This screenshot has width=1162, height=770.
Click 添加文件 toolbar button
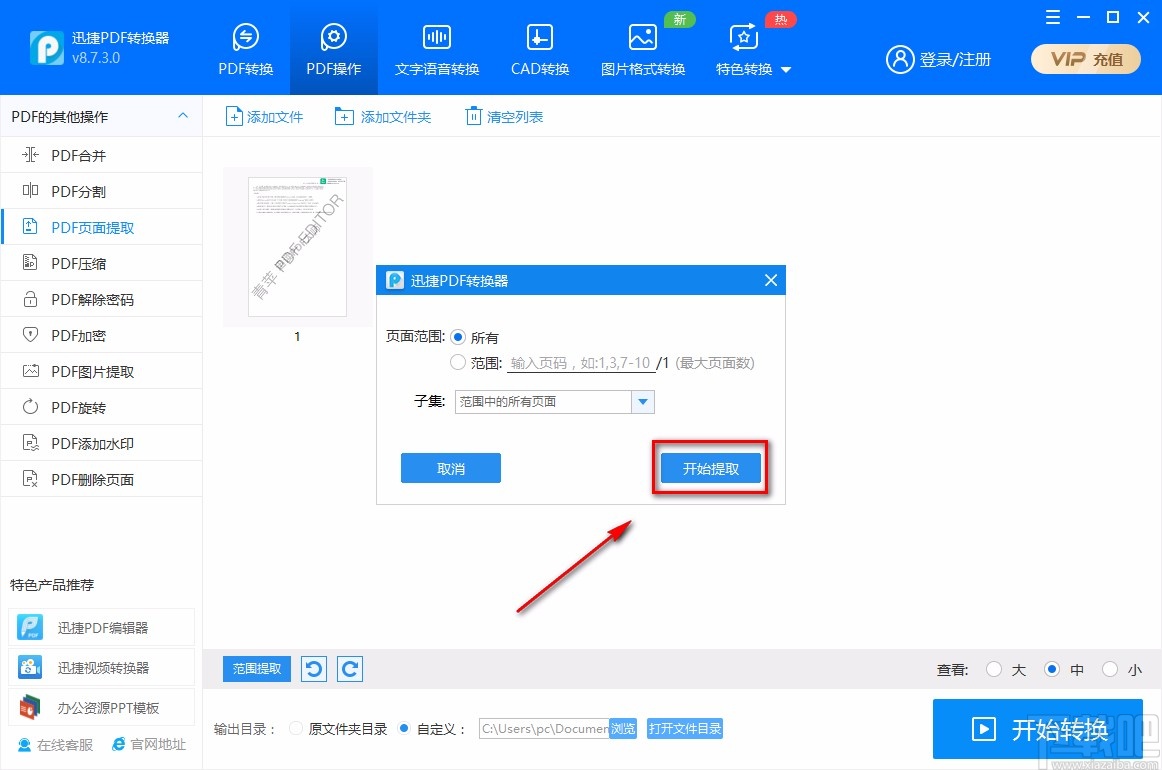[265, 116]
